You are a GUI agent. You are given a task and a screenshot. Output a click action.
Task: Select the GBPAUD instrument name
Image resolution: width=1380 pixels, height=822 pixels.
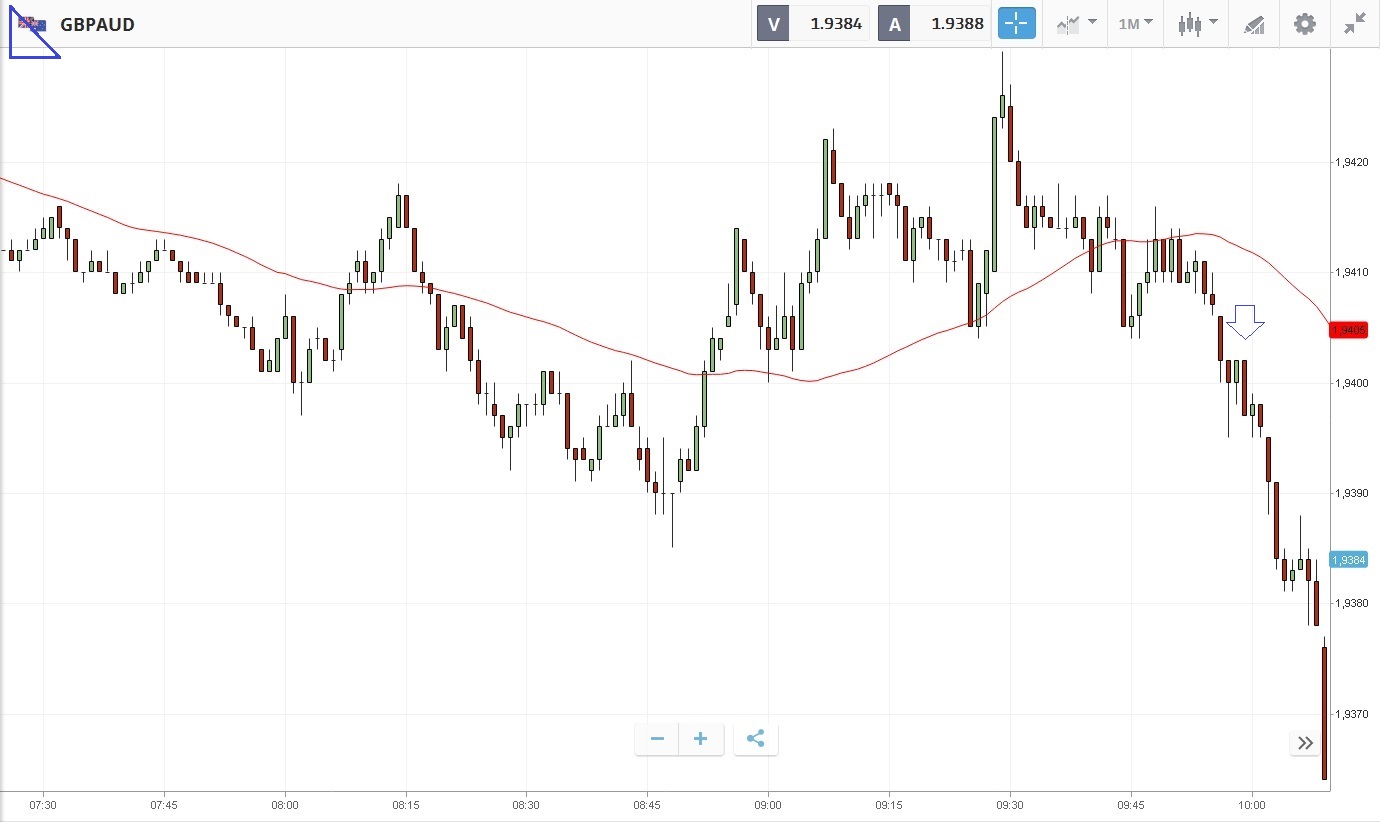point(97,24)
